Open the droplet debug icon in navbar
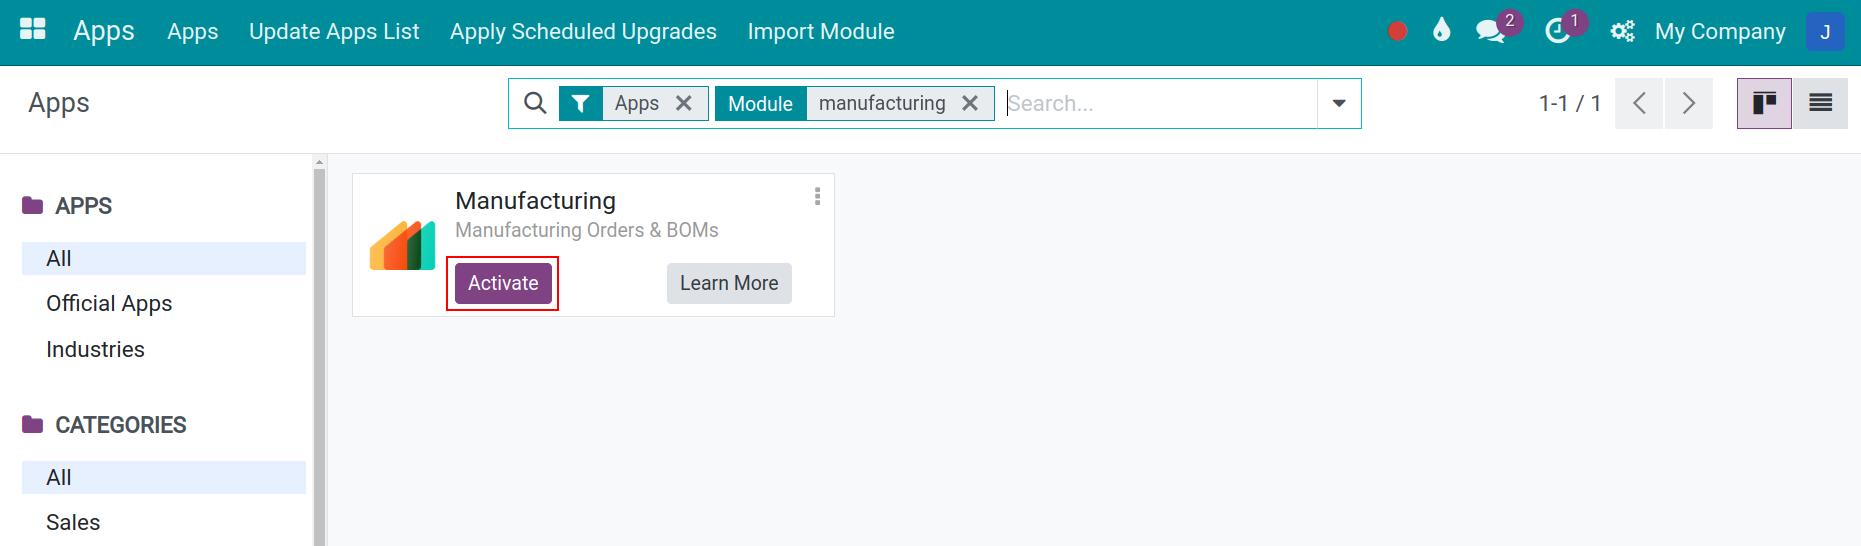Screen dimensions: 1861x546 pyautogui.click(x=1441, y=31)
